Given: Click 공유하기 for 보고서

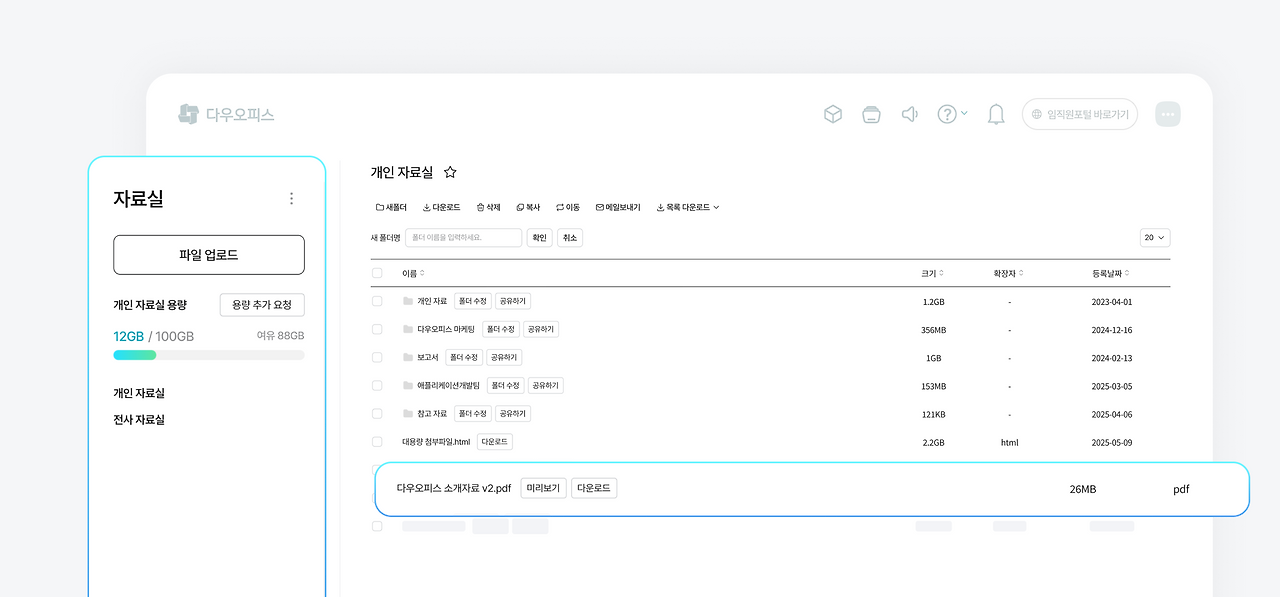Looking at the screenshot, I should point(505,357).
